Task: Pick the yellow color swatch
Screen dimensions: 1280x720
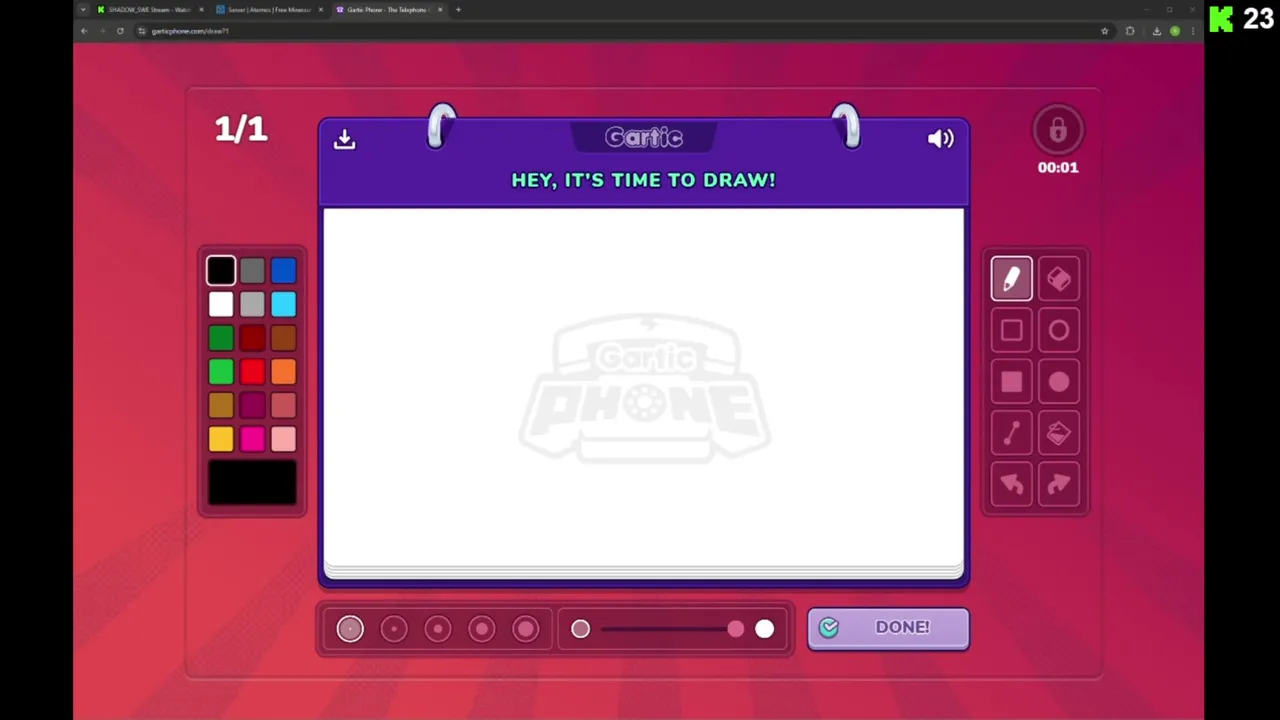Action: coord(221,439)
